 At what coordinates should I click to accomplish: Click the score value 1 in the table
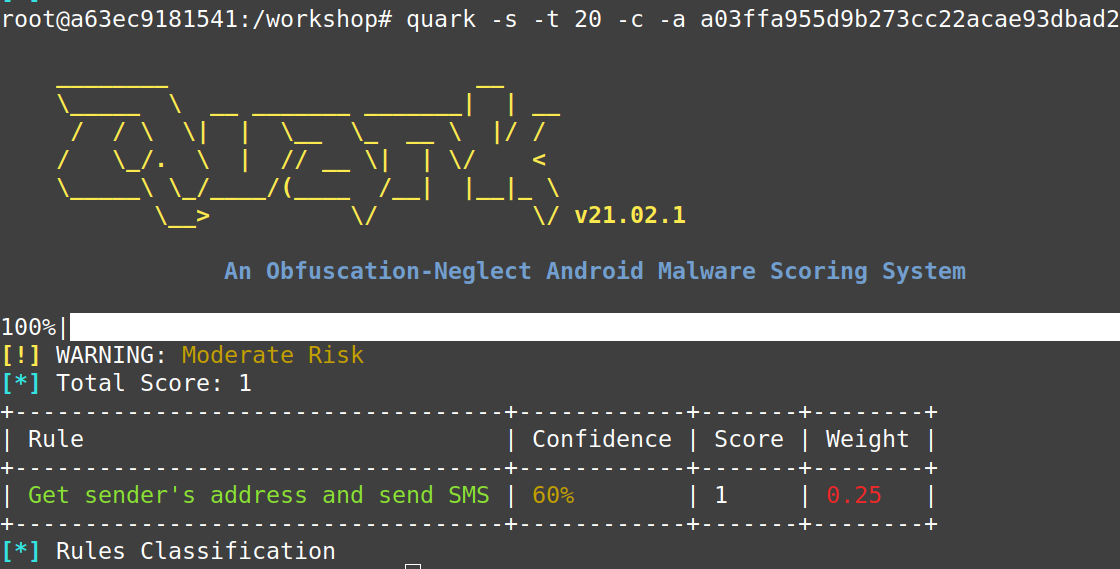click(x=721, y=495)
